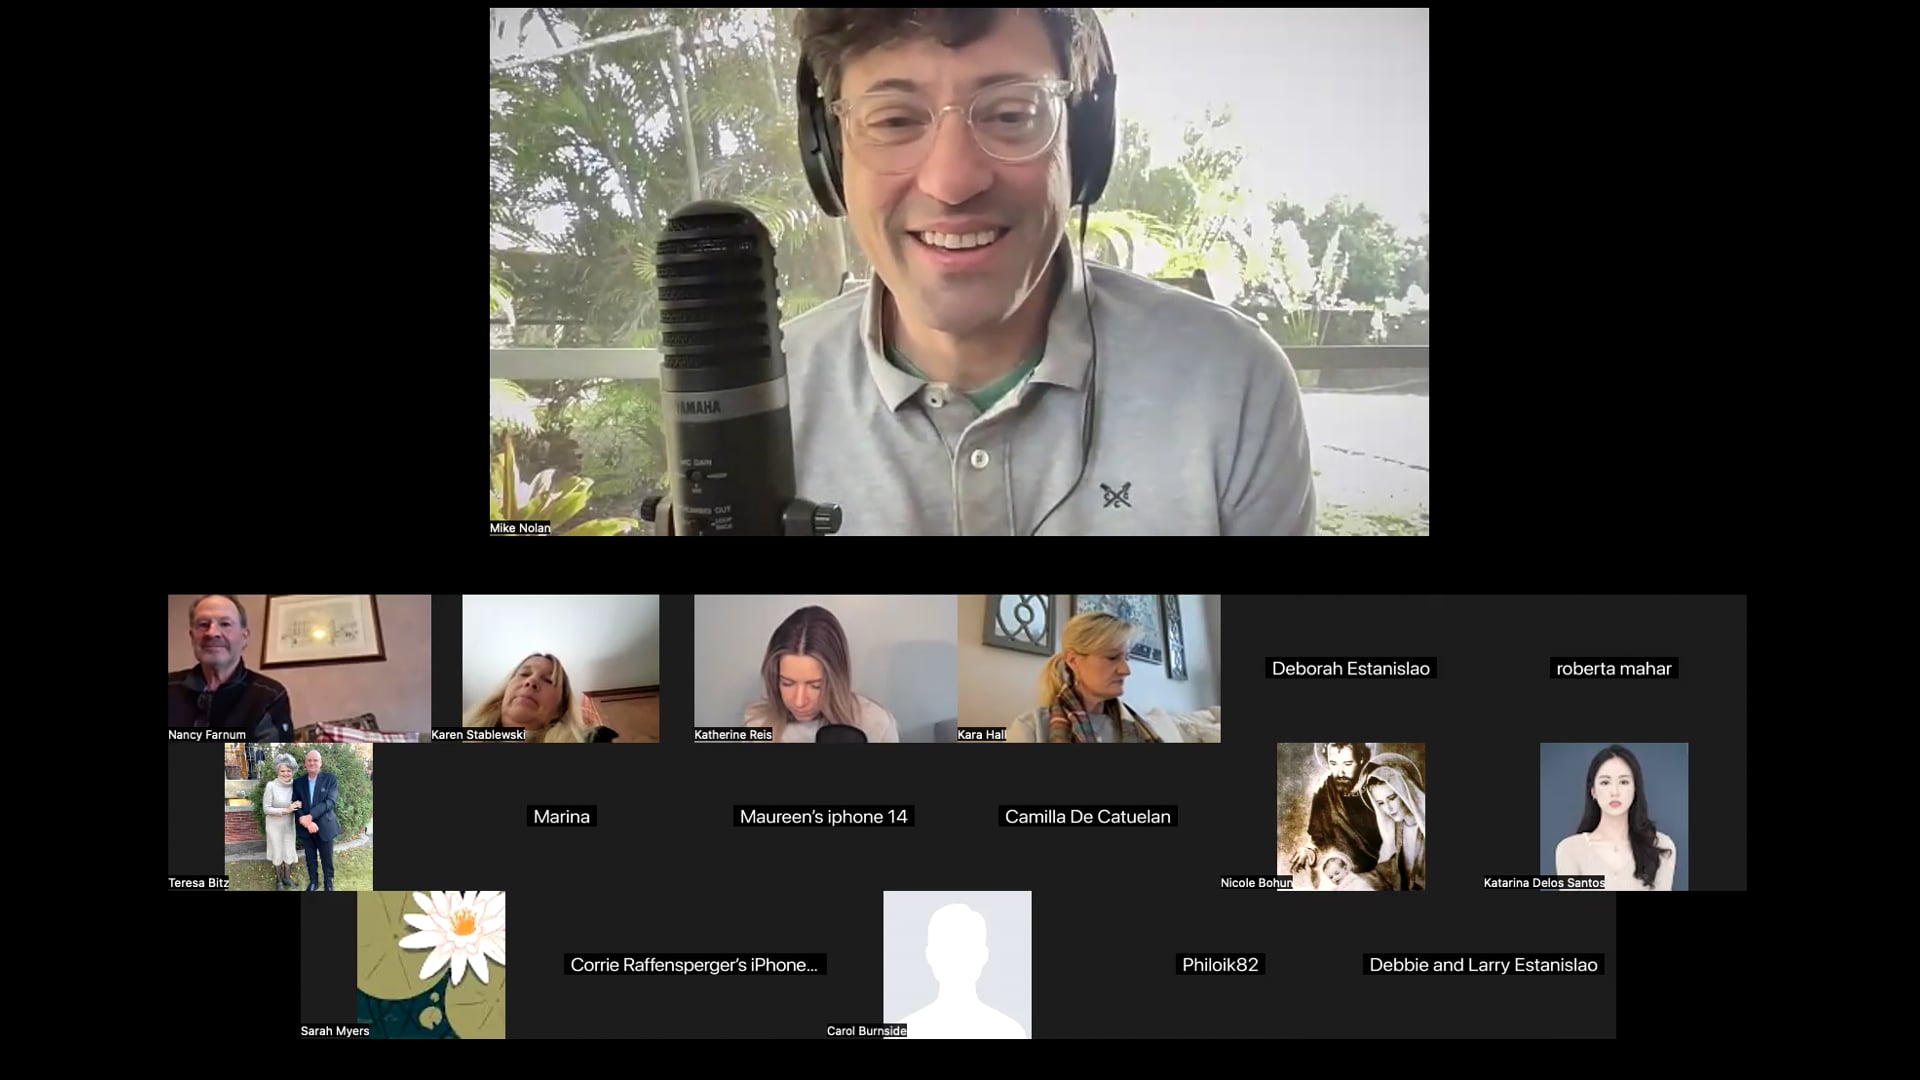Click Sarah Myers's water lily avatar
This screenshot has height=1080, width=1920.
[430, 964]
